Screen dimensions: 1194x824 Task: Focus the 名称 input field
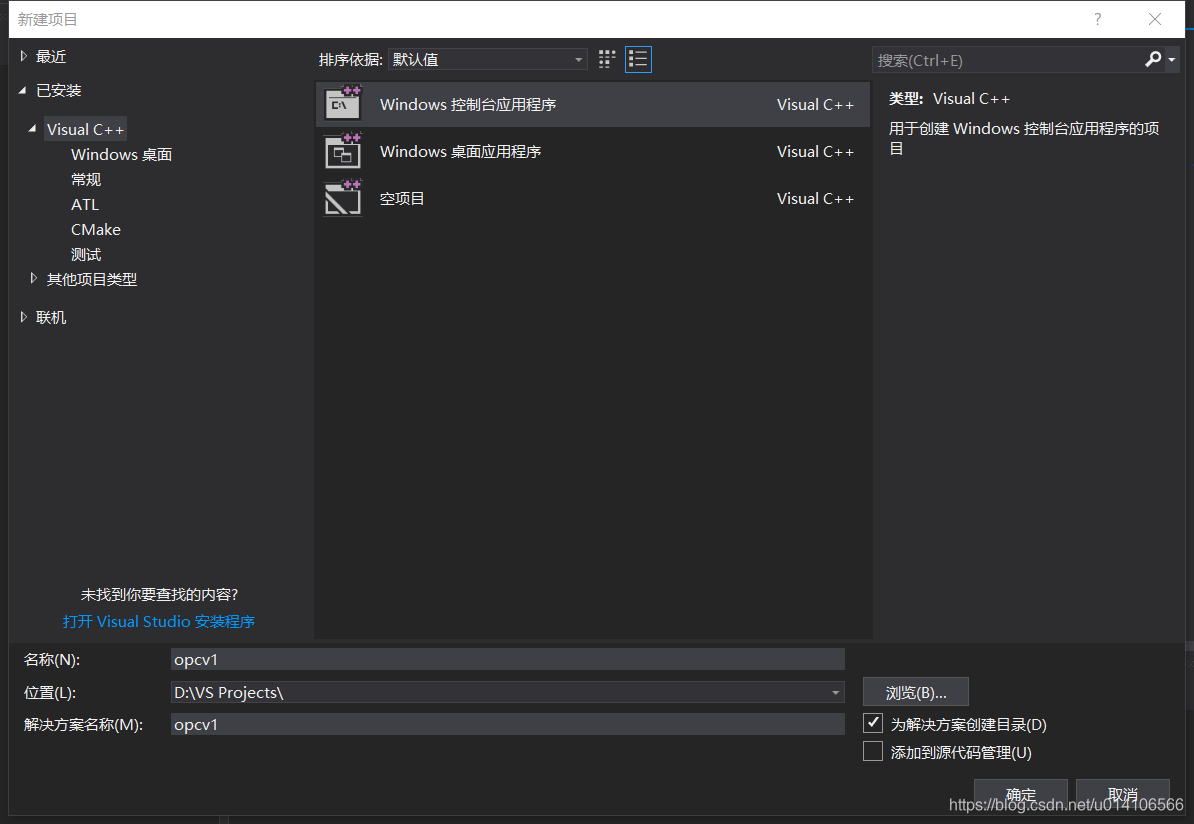[x=508, y=660]
